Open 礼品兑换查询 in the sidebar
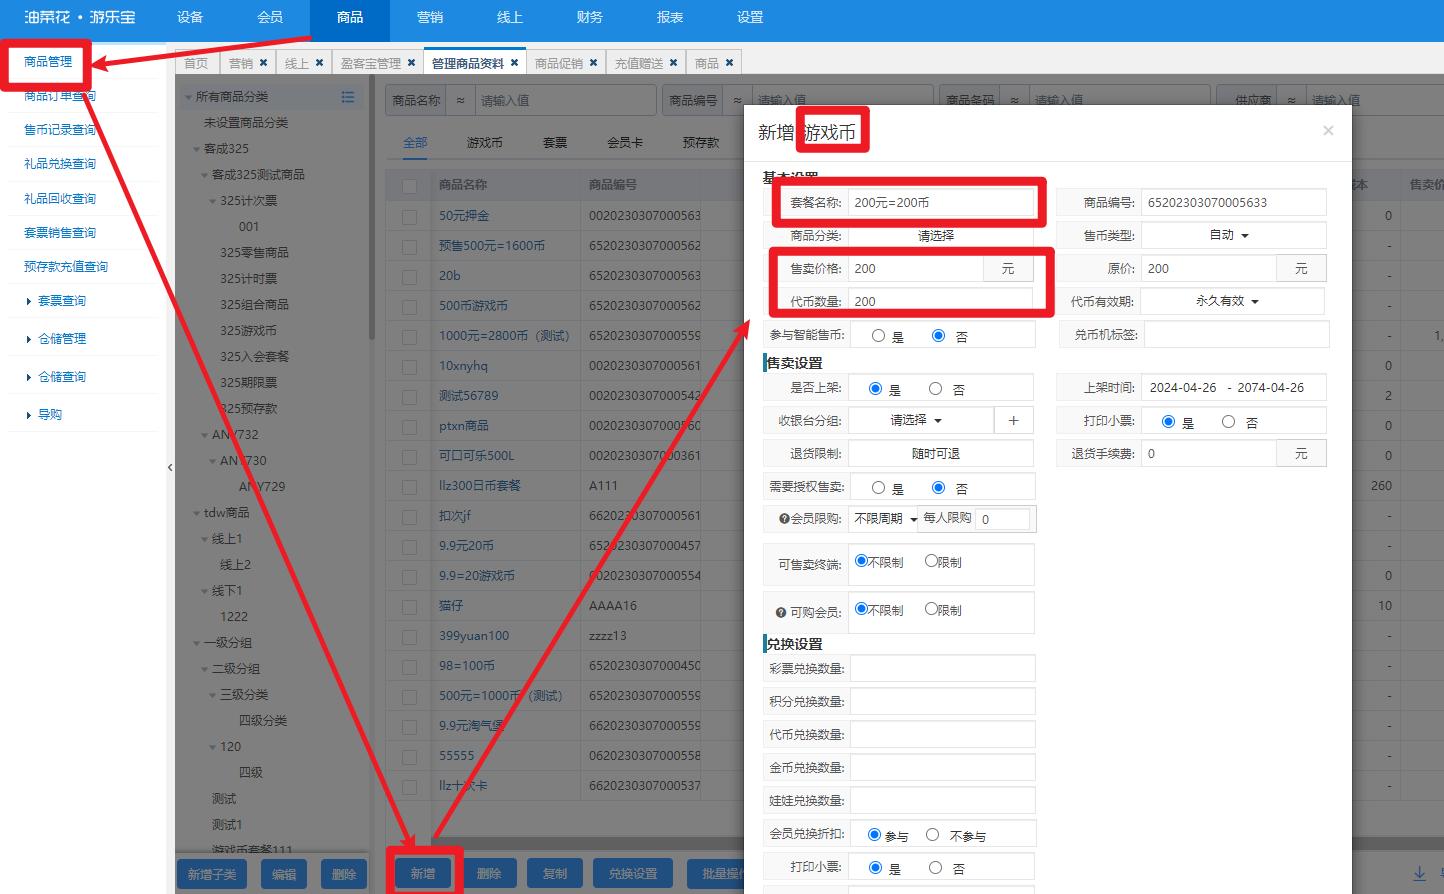The height and width of the screenshot is (894, 1444). click(60, 164)
